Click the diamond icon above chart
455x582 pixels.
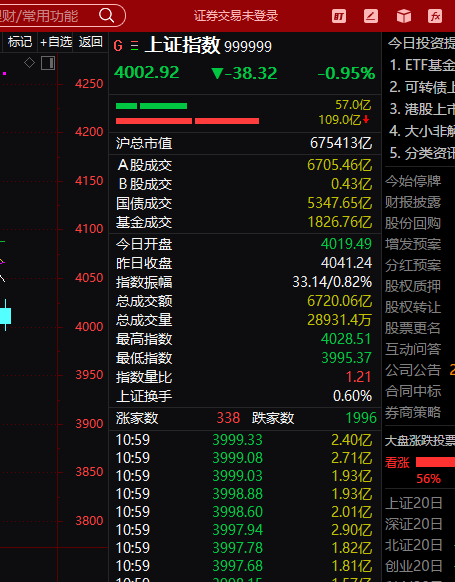(29, 63)
